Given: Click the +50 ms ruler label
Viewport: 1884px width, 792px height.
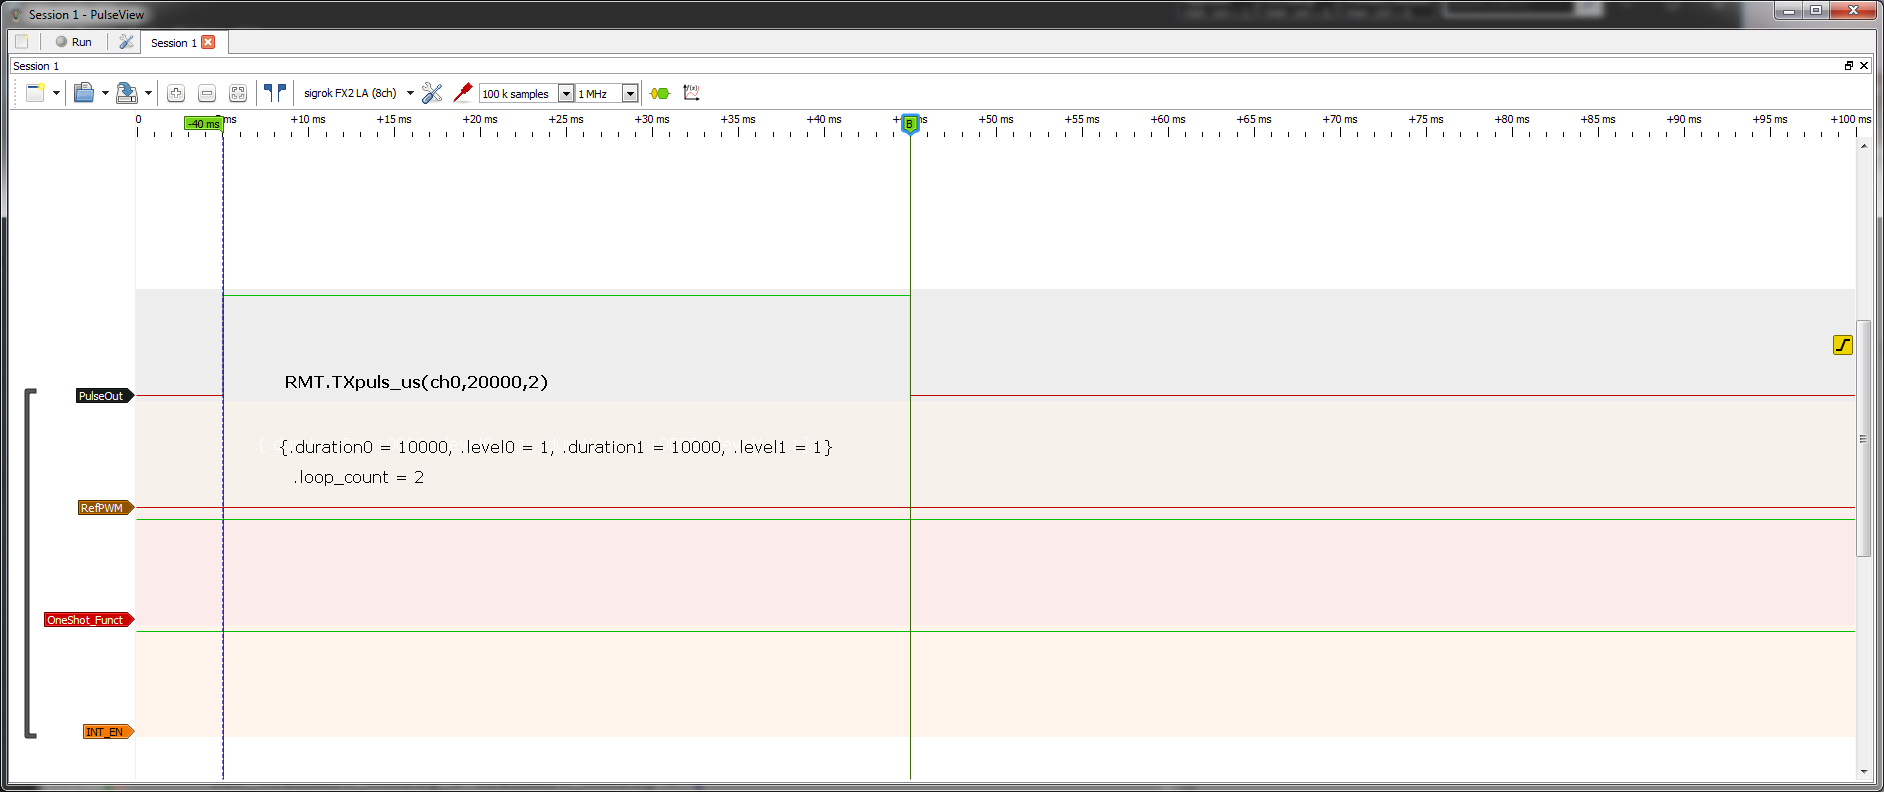Looking at the screenshot, I should coord(996,119).
